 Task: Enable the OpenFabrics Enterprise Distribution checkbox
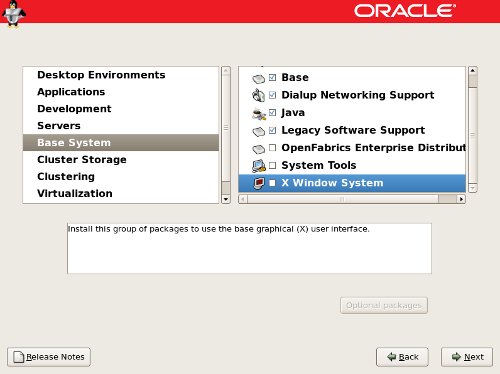[x=272, y=148]
